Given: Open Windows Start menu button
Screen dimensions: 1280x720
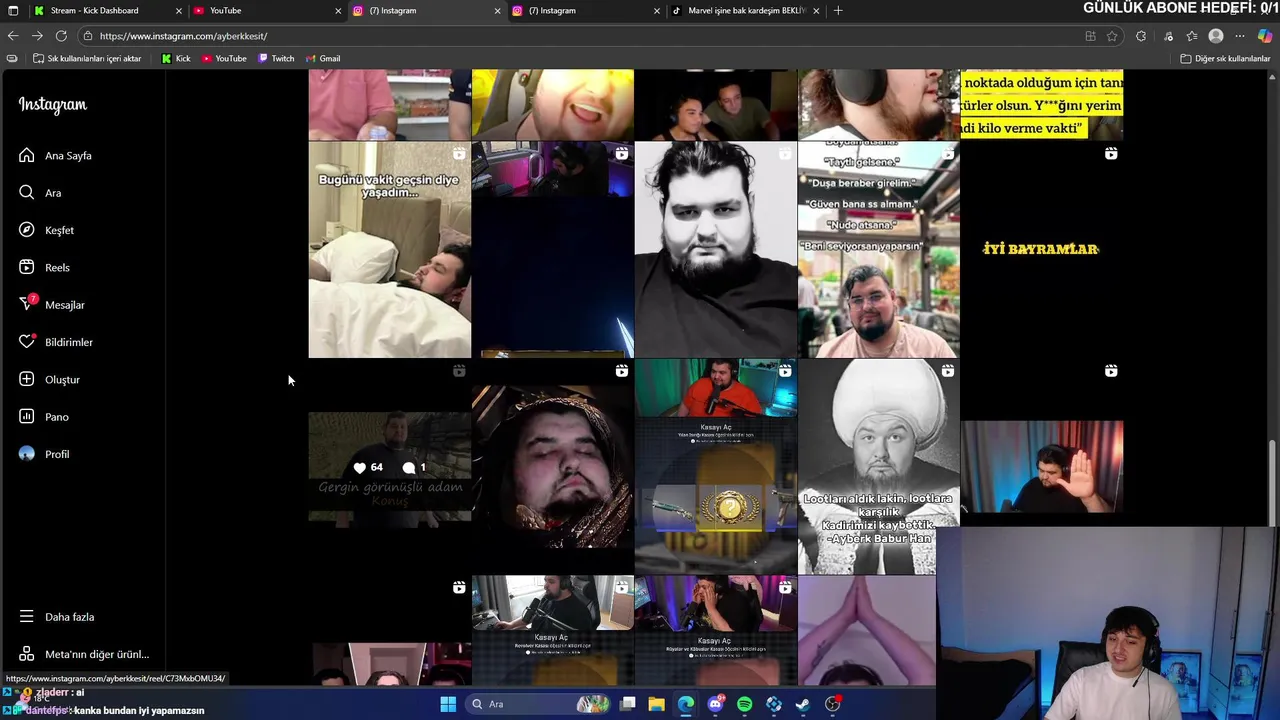Looking at the screenshot, I should pos(448,704).
